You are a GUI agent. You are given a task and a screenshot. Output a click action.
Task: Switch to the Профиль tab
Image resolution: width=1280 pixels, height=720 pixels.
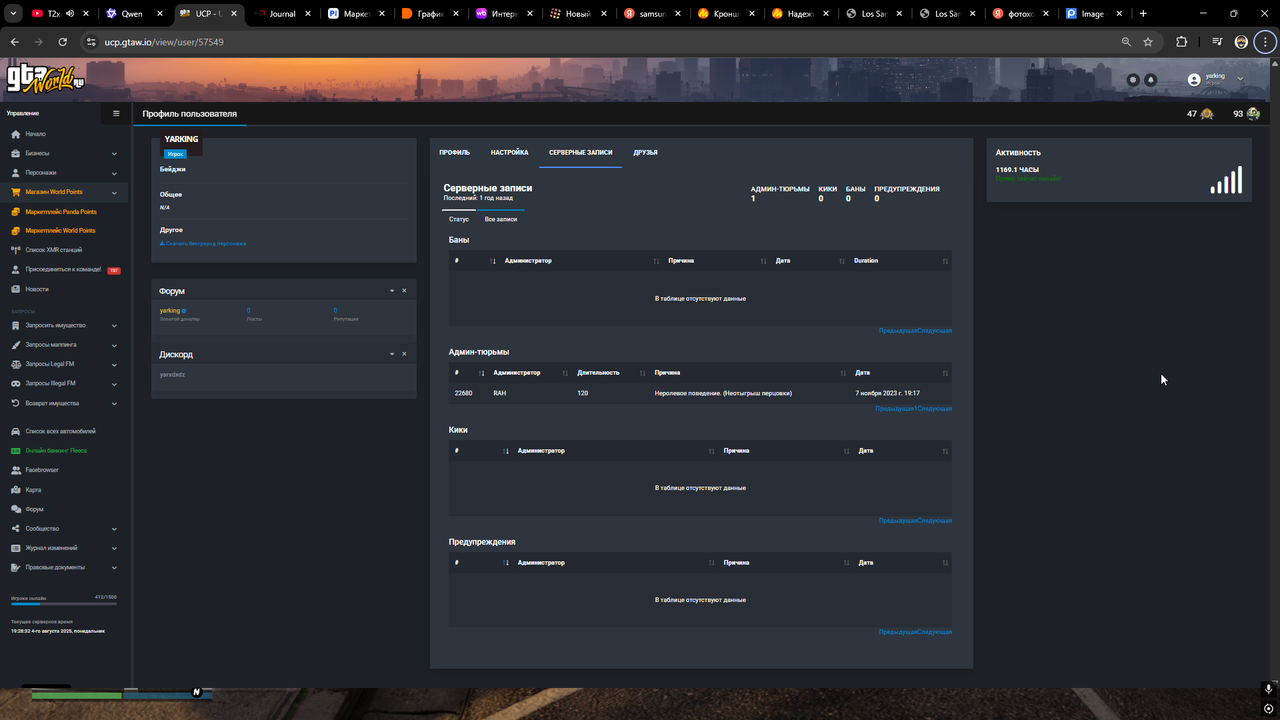(x=454, y=153)
